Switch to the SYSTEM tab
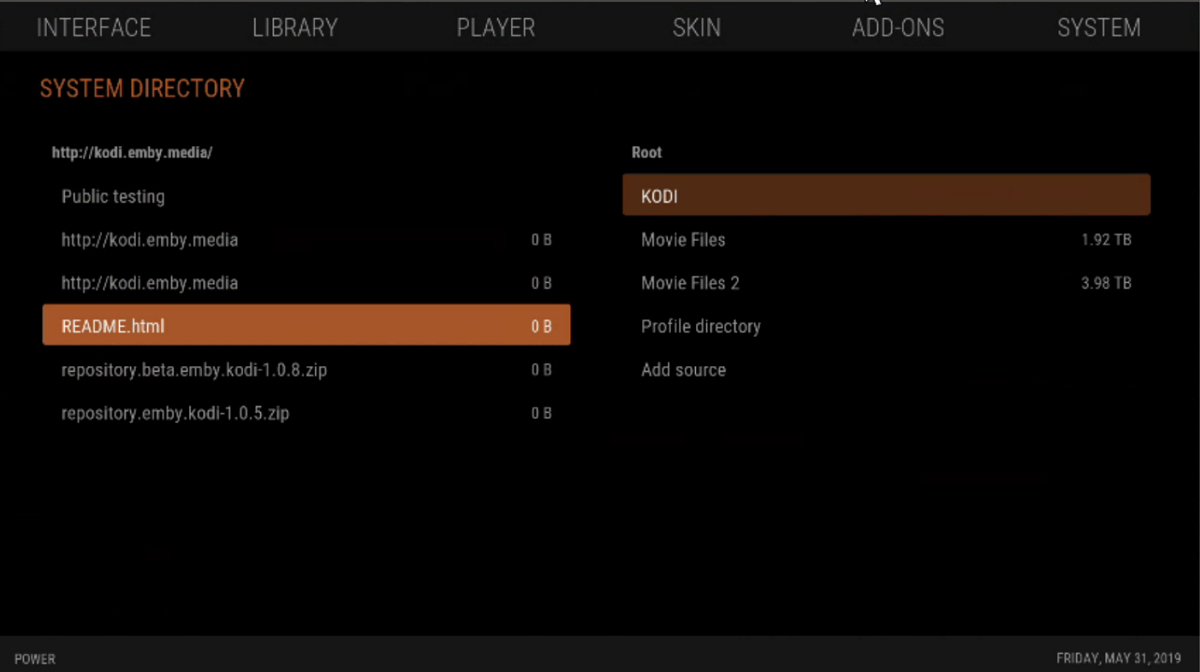This screenshot has height=672, width=1200. coord(1099,28)
